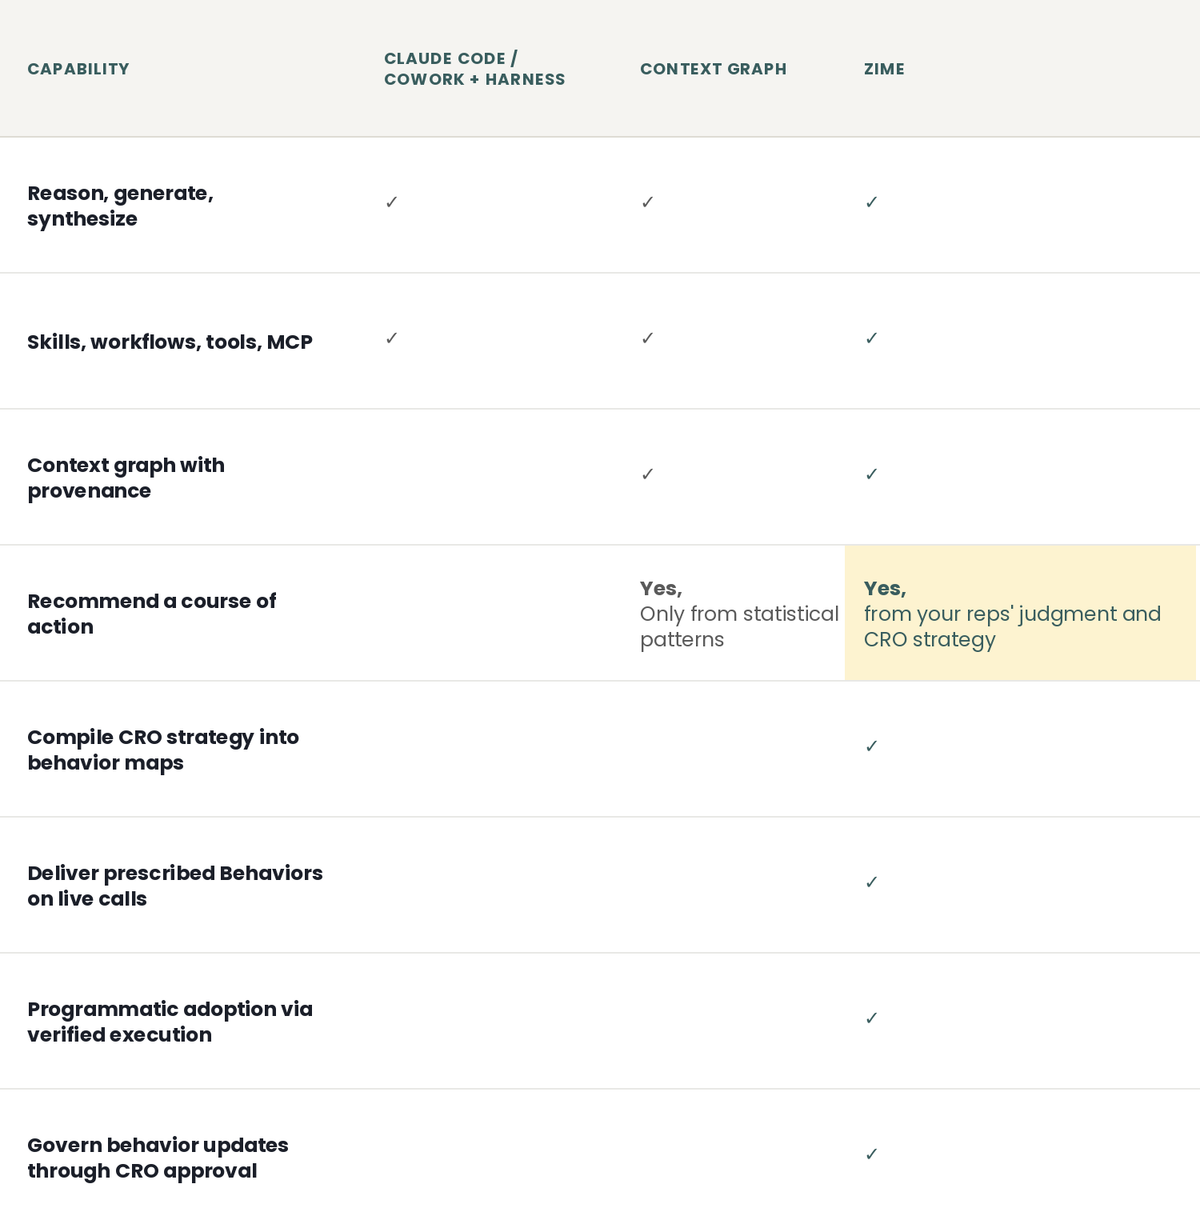Click Zime checkmark for Compile CRO strategy row
This screenshot has height=1224, width=1200.
coord(871,746)
